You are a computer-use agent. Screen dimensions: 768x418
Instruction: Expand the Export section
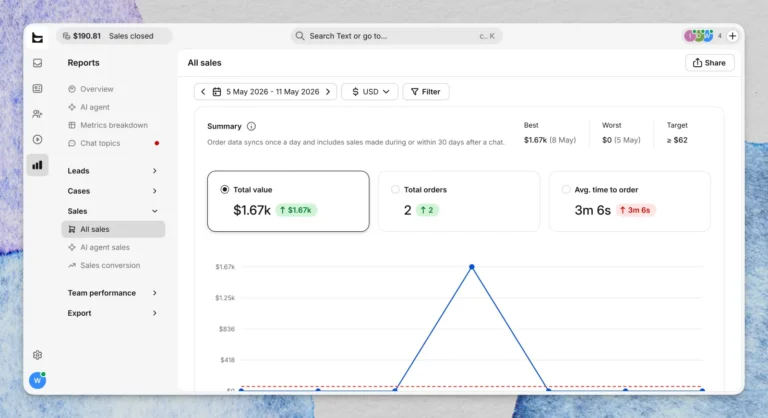tap(113, 313)
